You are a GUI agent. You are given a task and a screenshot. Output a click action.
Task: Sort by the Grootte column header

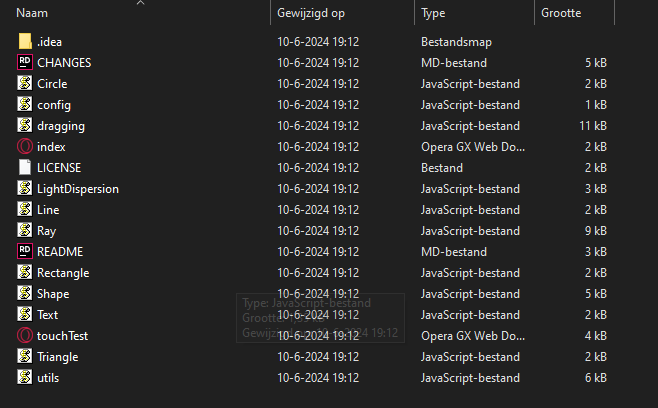tap(561, 14)
